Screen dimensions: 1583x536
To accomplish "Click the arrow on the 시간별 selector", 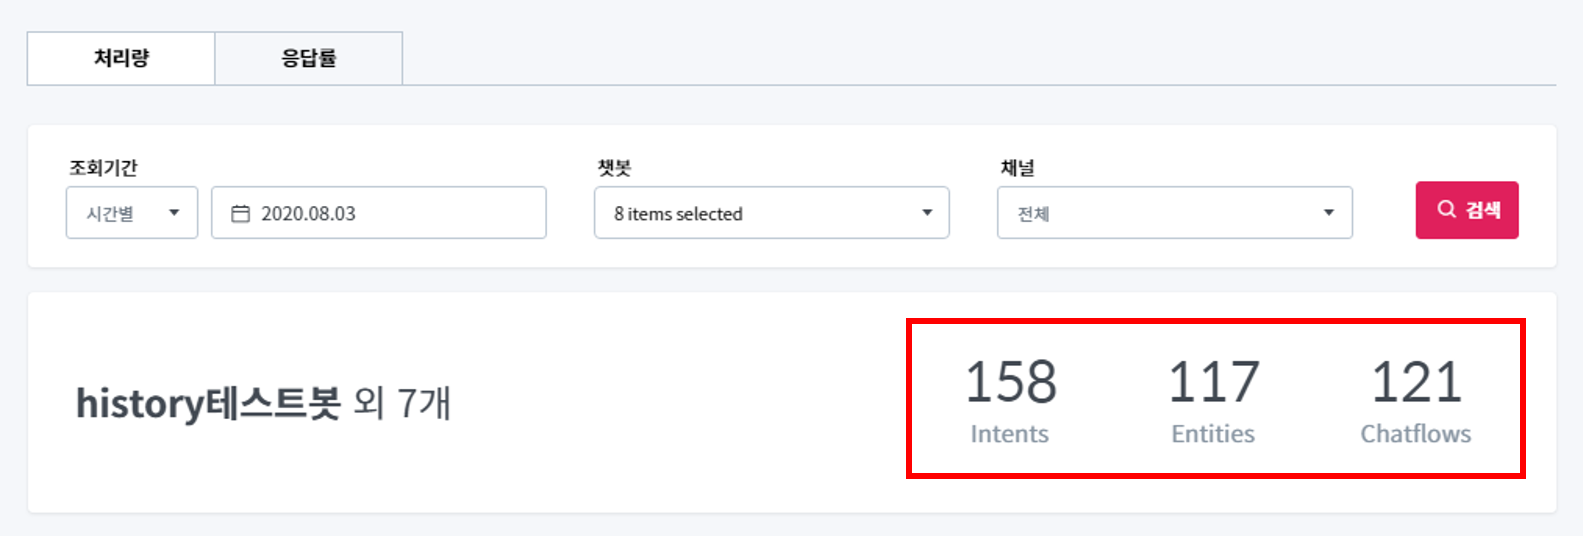I will tap(174, 213).
